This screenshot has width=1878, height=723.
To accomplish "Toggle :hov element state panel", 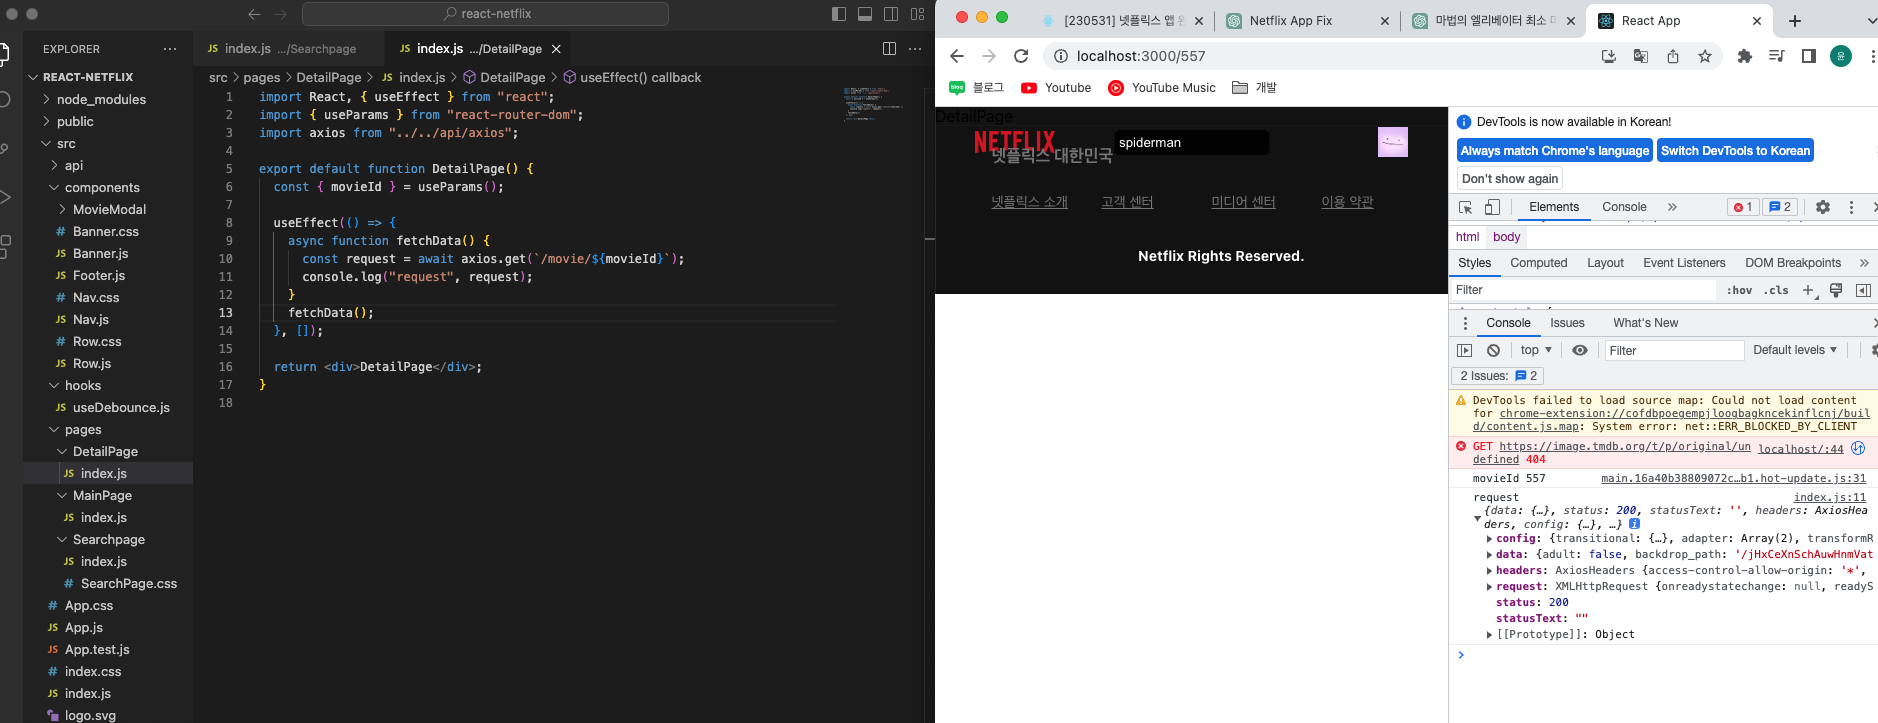I will tap(1739, 290).
